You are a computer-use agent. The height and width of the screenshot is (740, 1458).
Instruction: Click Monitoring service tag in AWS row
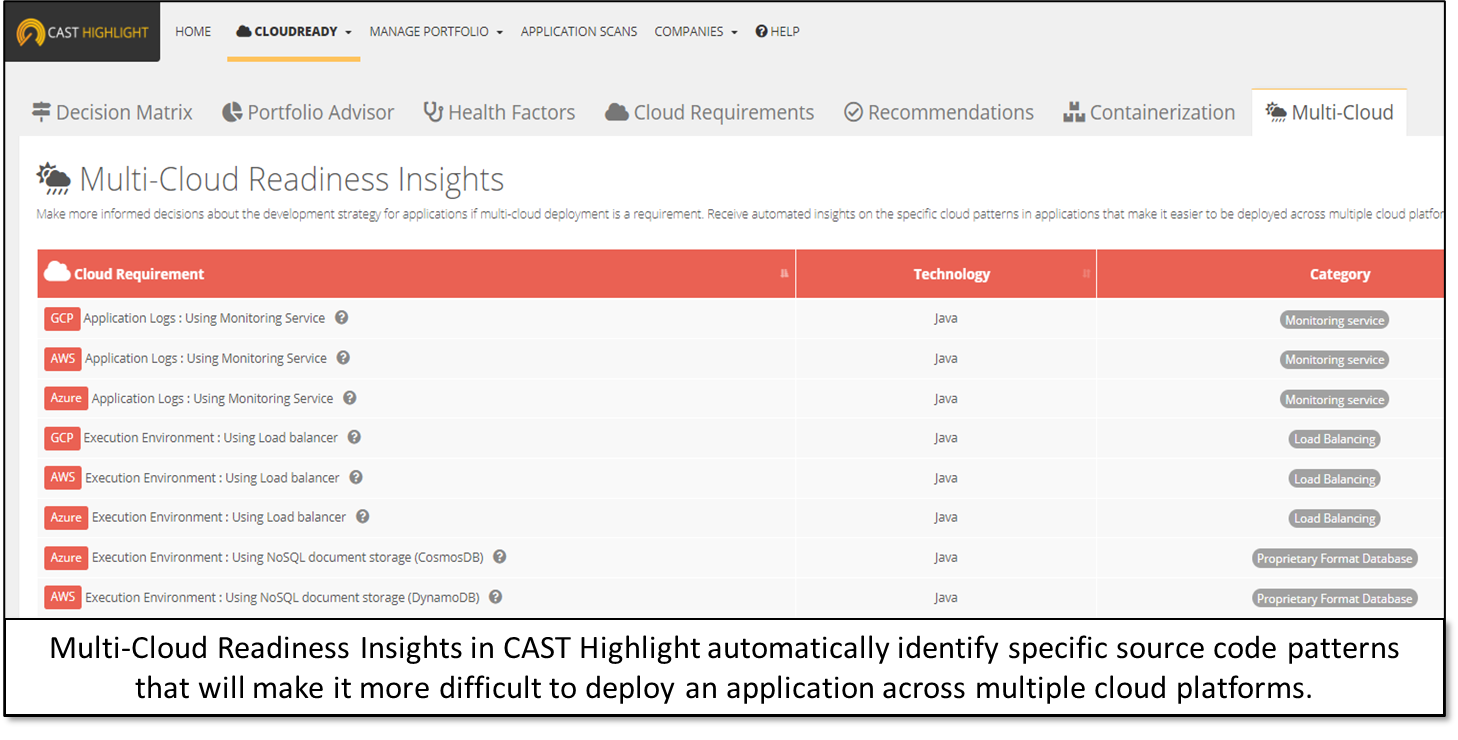pyautogui.click(x=1335, y=359)
